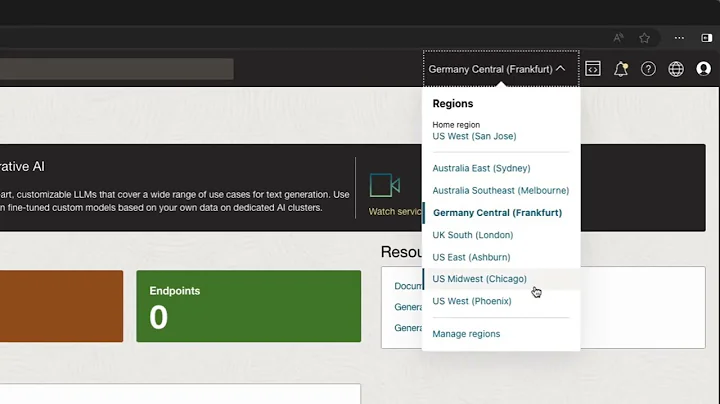Click the Watch service video link
Screen dimensions: 720x404
click(x=395, y=212)
